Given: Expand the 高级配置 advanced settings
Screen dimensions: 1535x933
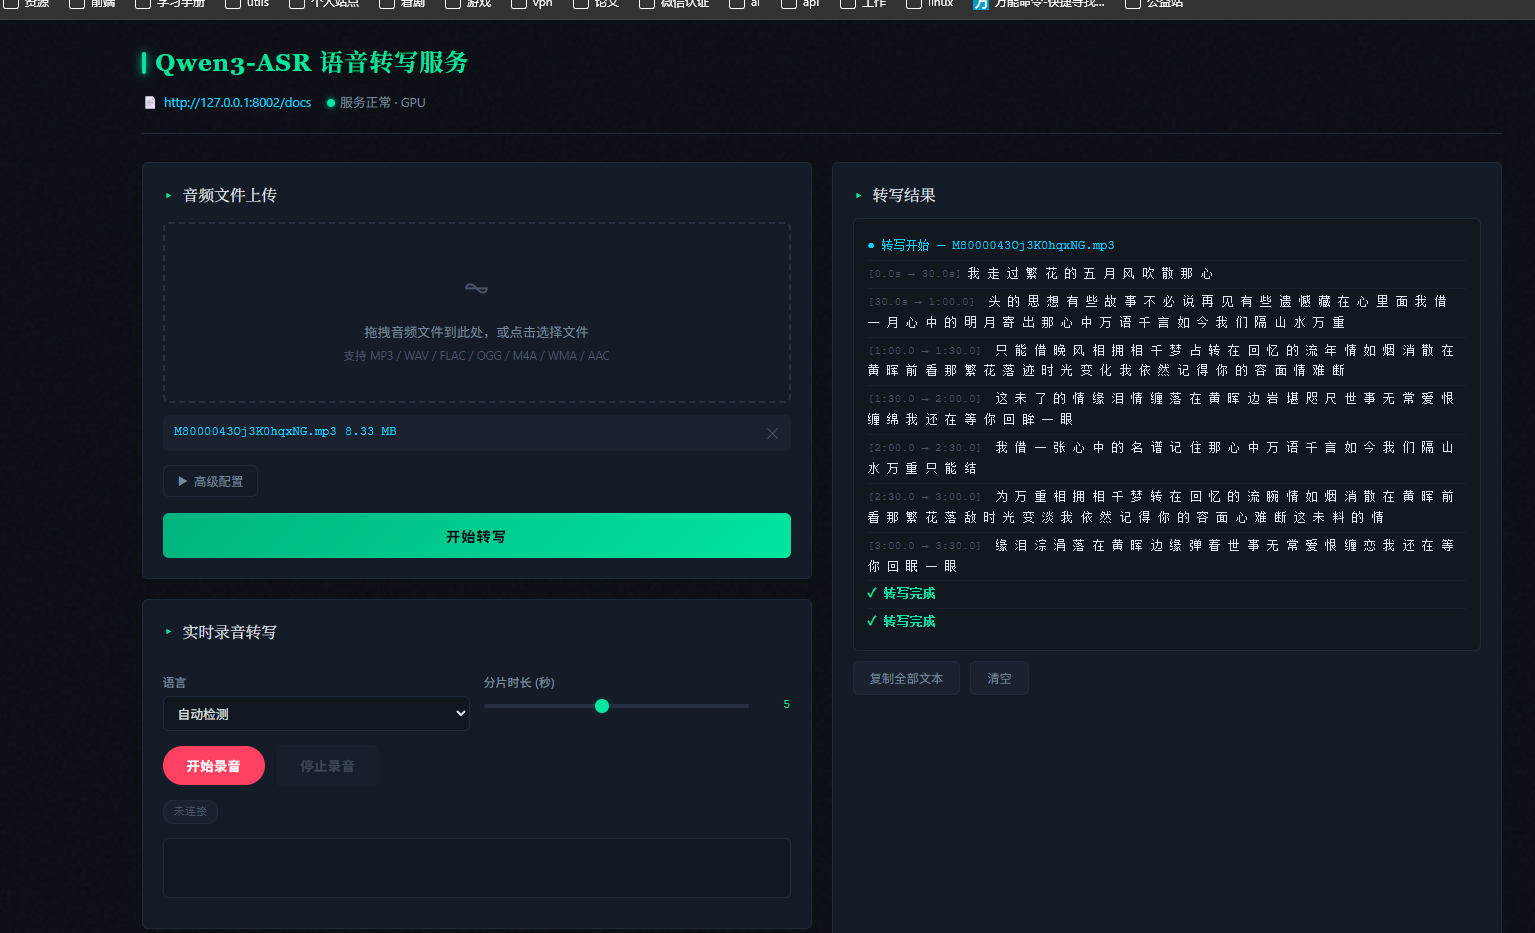Looking at the screenshot, I should point(210,481).
